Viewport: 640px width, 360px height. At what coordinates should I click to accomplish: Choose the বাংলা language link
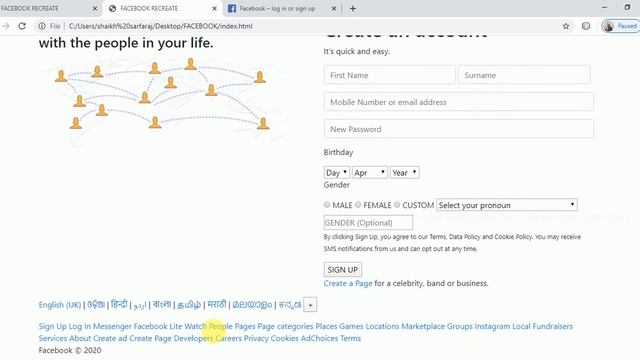tap(162, 304)
